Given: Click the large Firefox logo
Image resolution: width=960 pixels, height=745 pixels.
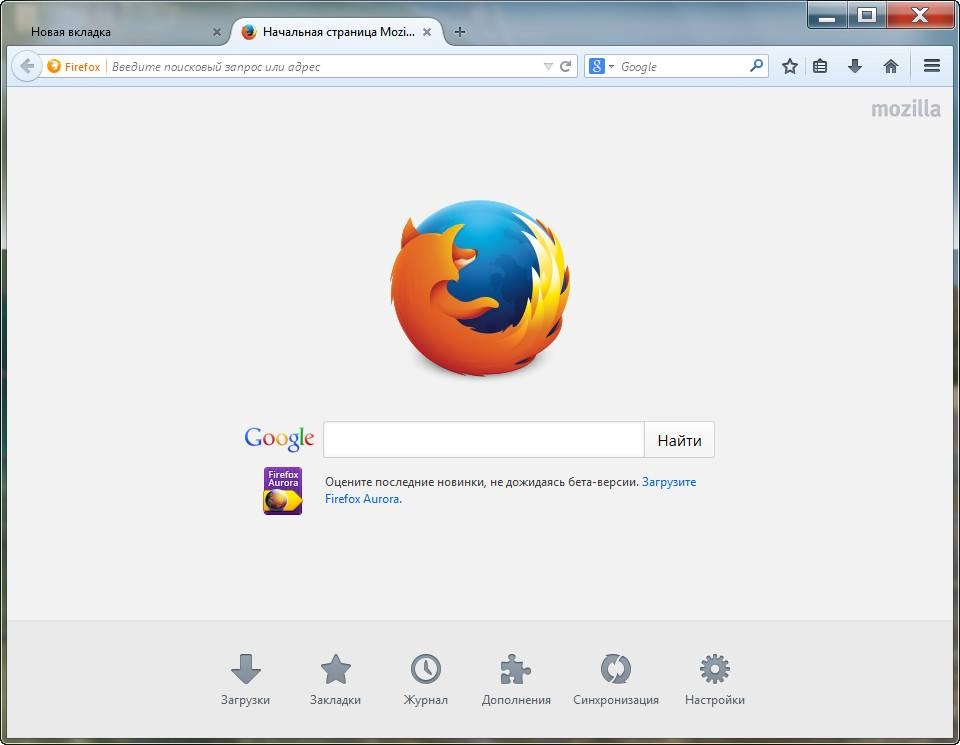Looking at the screenshot, I should click(480, 288).
